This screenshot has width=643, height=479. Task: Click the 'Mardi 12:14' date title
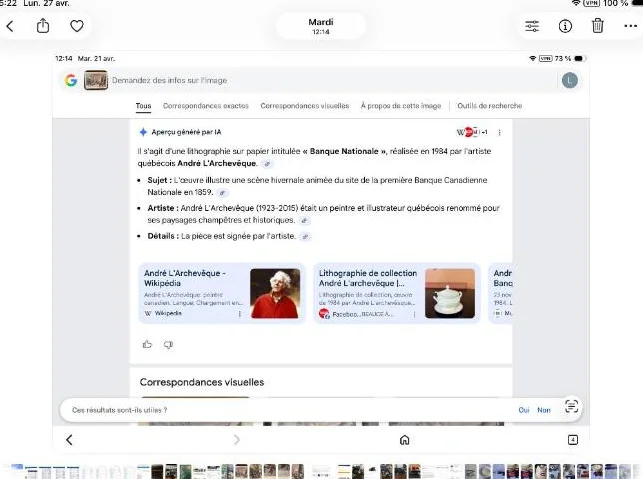(x=321, y=26)
